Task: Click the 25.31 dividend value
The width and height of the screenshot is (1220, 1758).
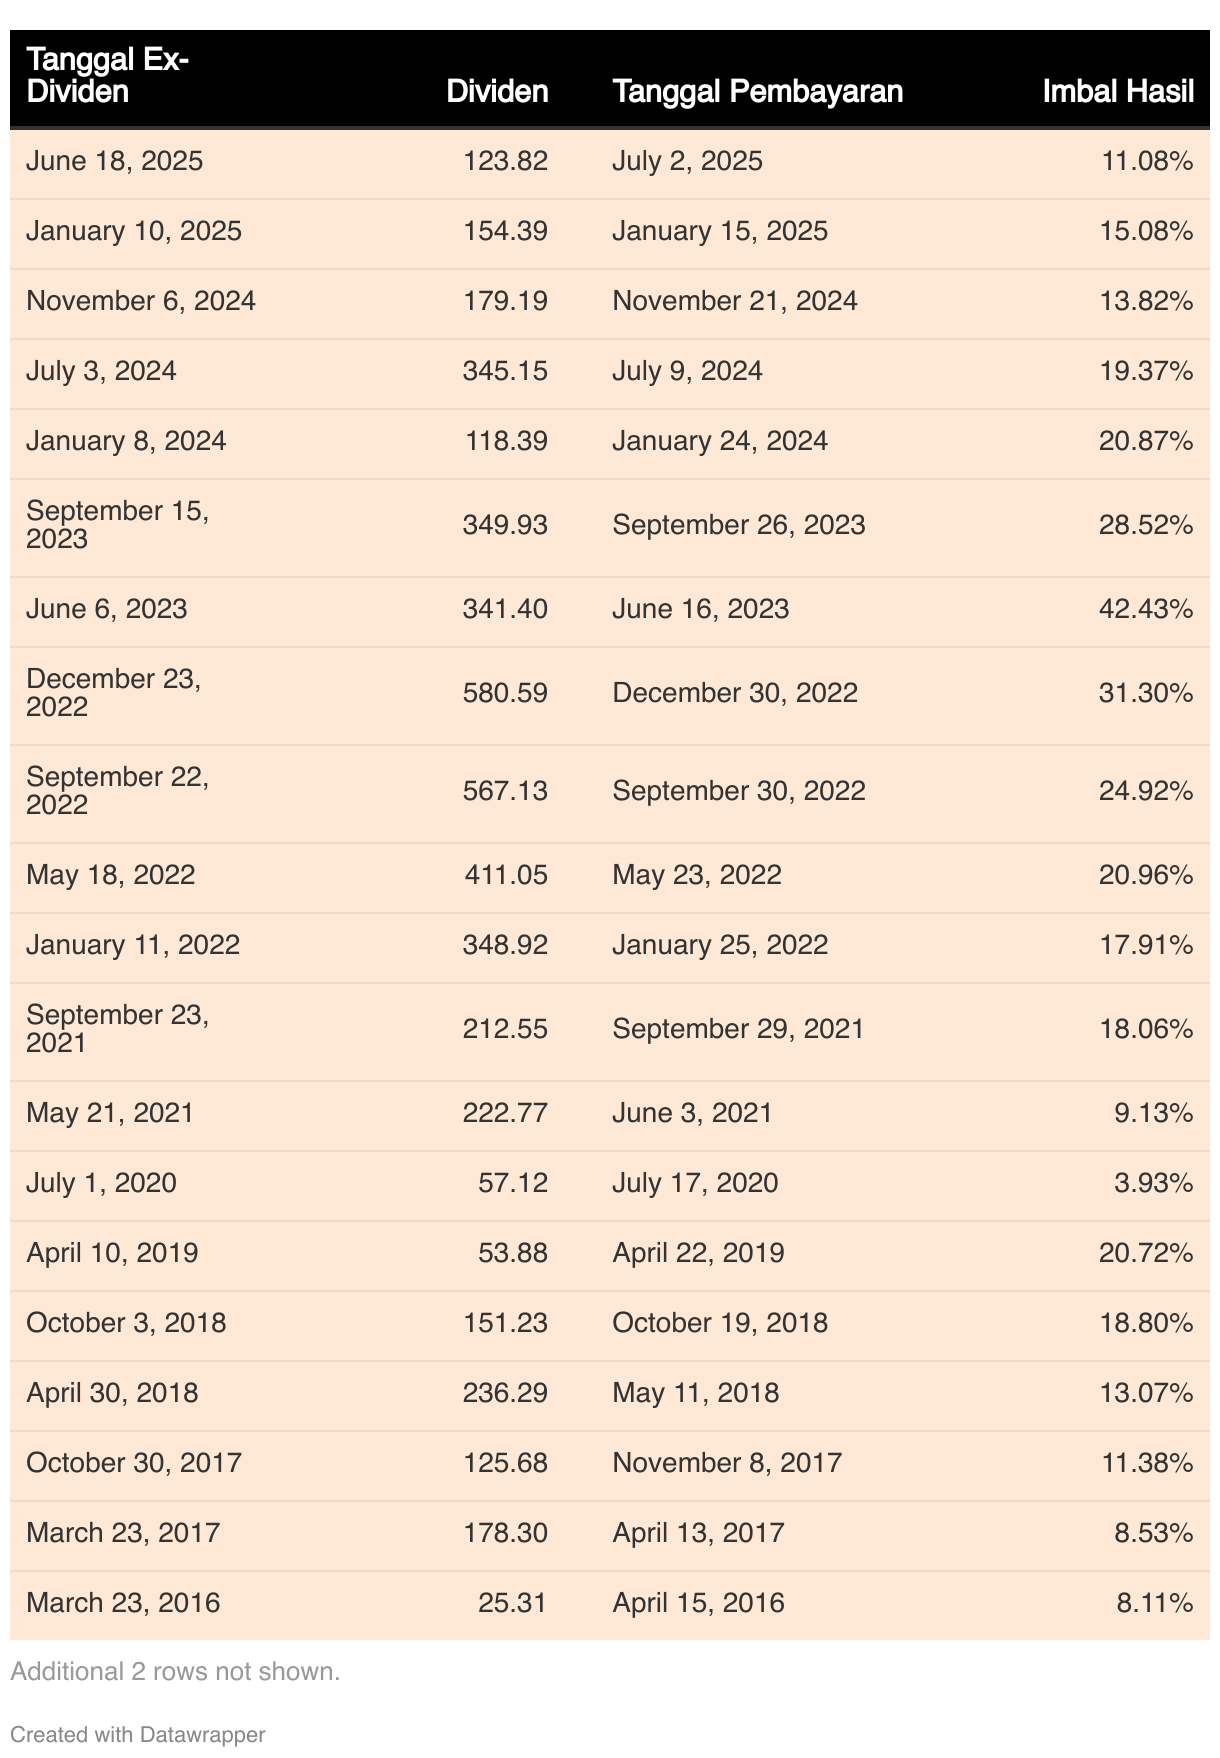Action: pos(512,1603)
